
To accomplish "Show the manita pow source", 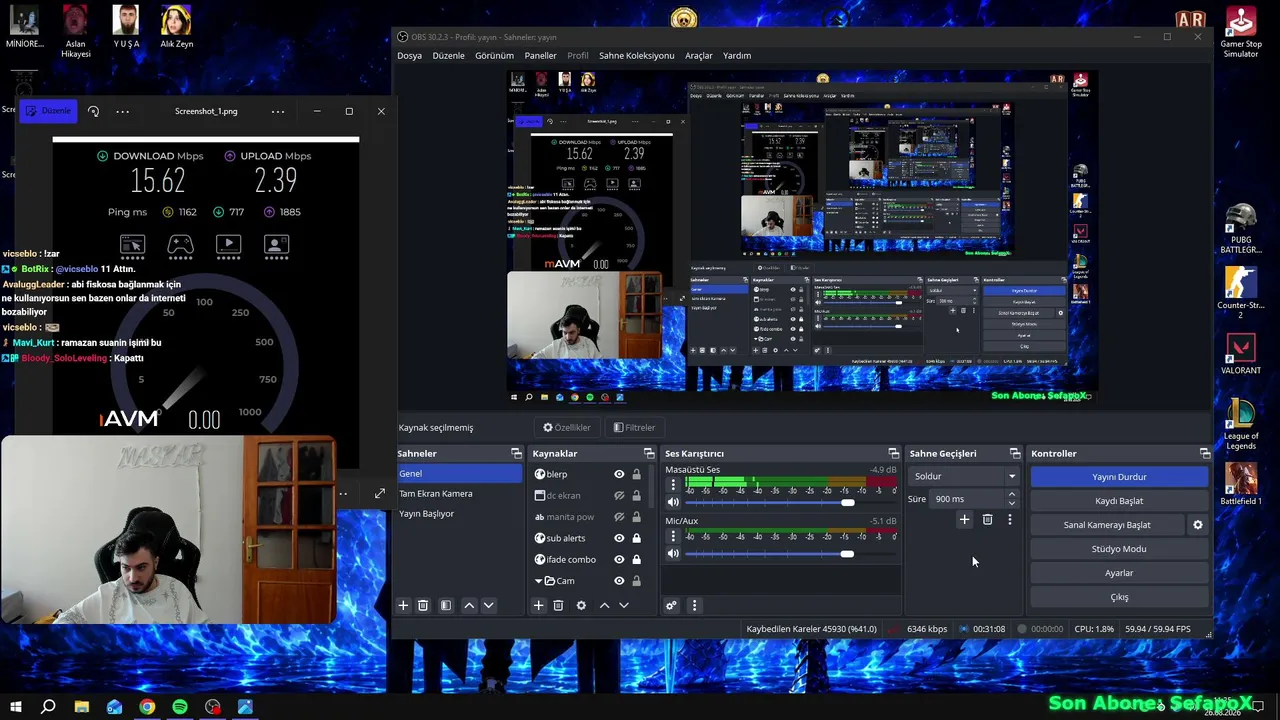I will (x=619, y=517).
